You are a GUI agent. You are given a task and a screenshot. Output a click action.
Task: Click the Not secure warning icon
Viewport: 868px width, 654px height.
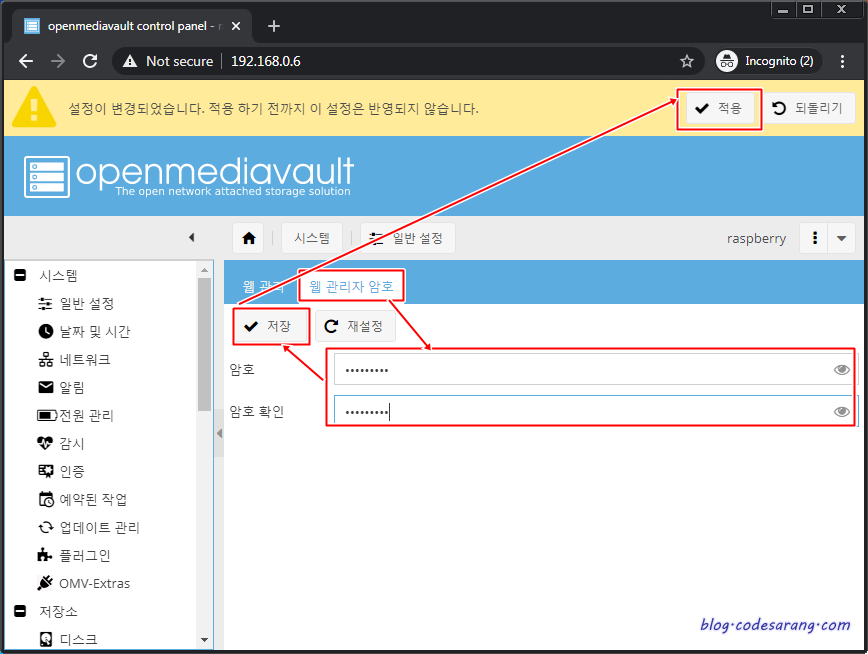coord(130,61)
